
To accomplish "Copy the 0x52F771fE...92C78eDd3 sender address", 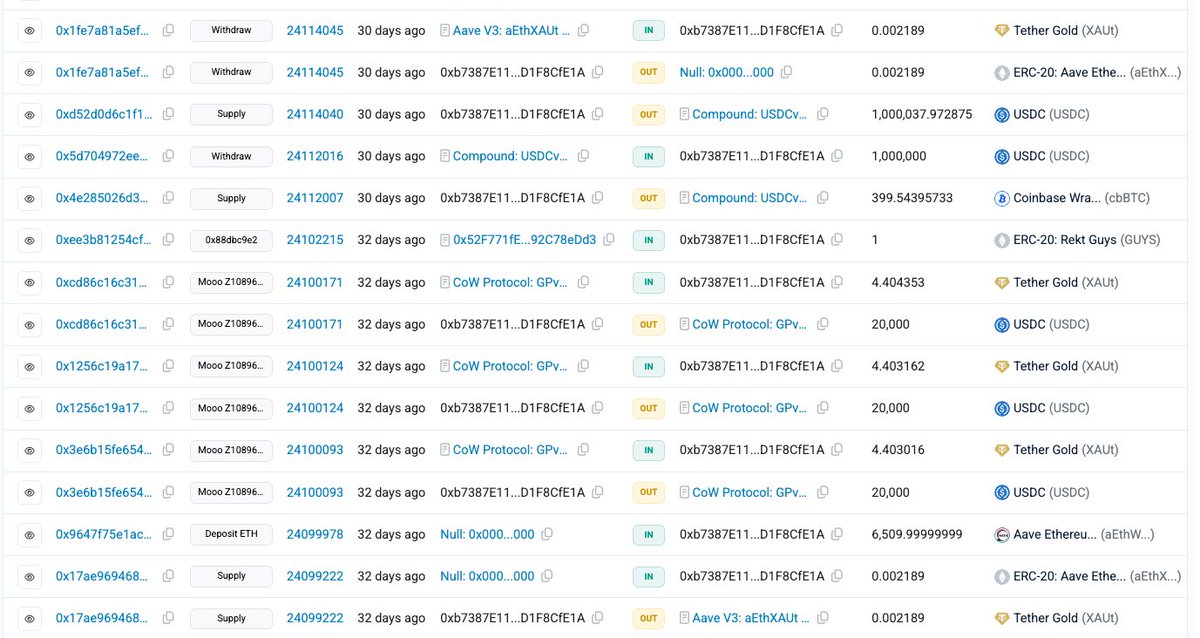I will point(609,240).
